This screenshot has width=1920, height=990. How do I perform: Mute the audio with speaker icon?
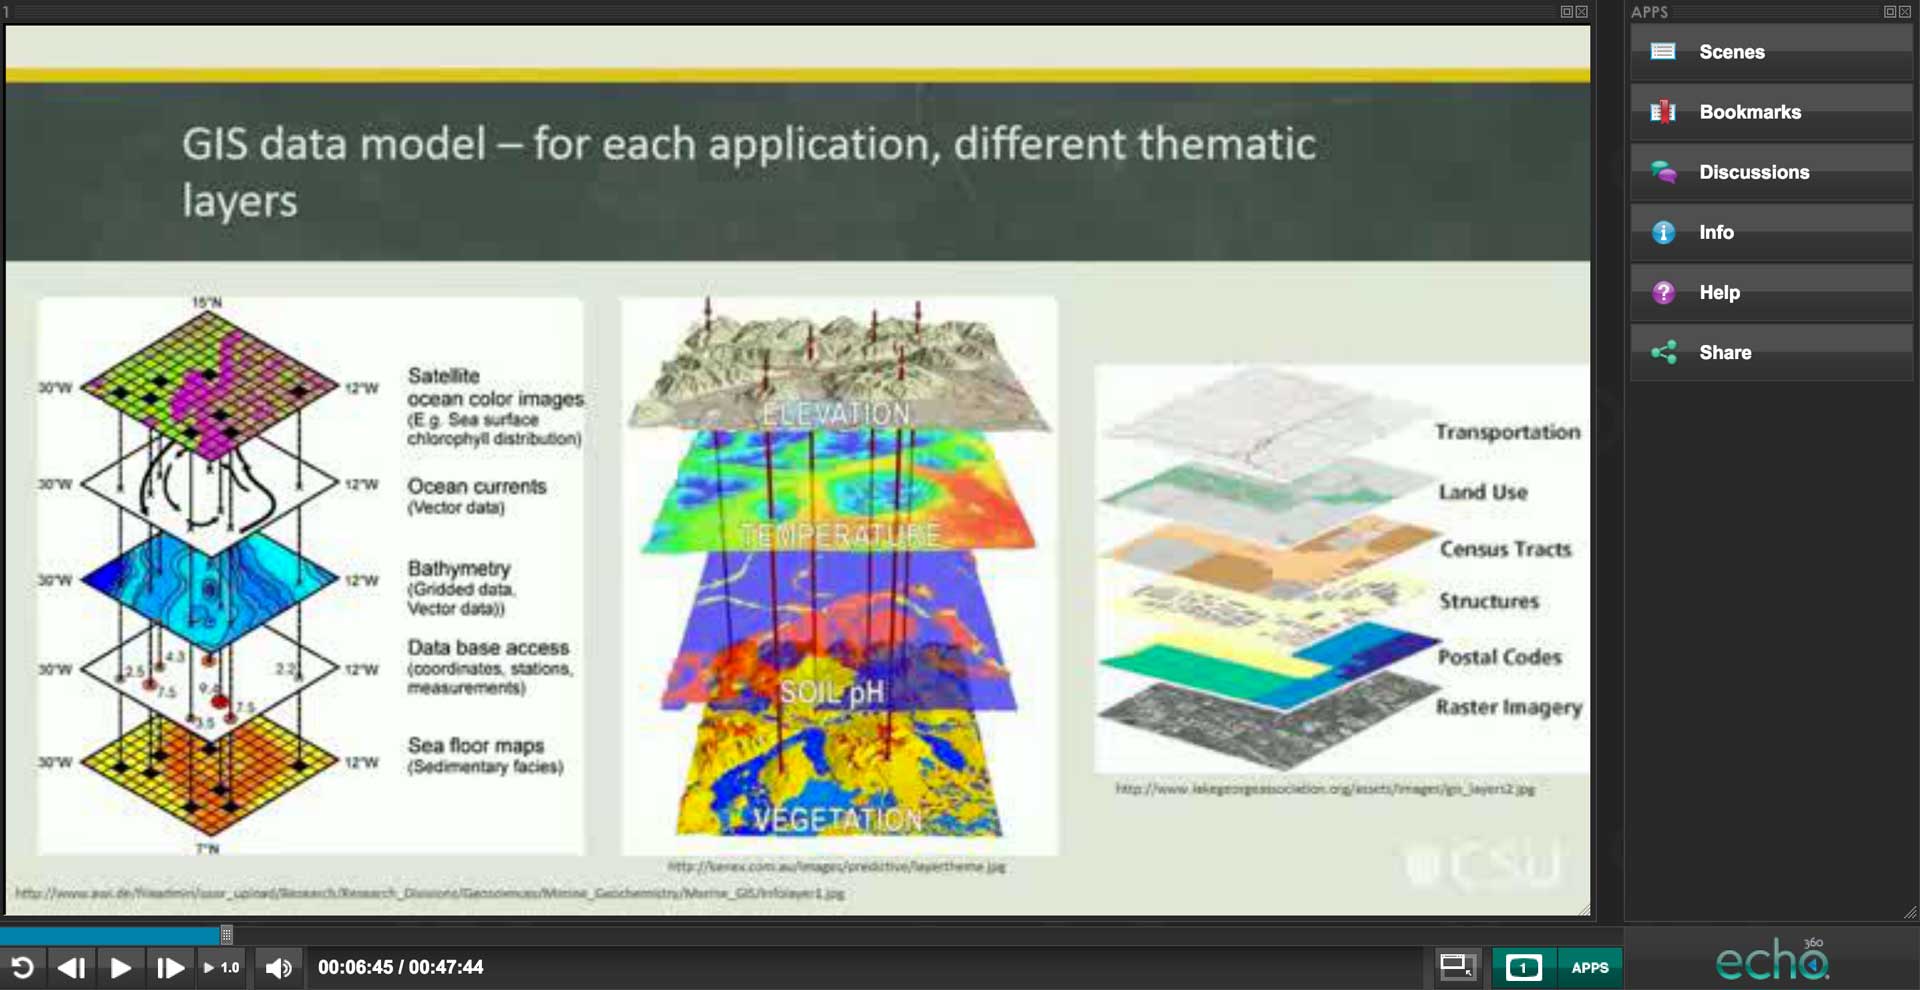pos(278,967)
